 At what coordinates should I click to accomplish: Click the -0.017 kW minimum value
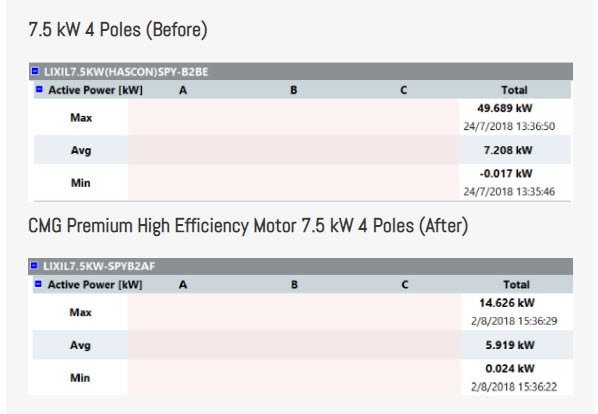pyautogui.click(x=506, y=173)
